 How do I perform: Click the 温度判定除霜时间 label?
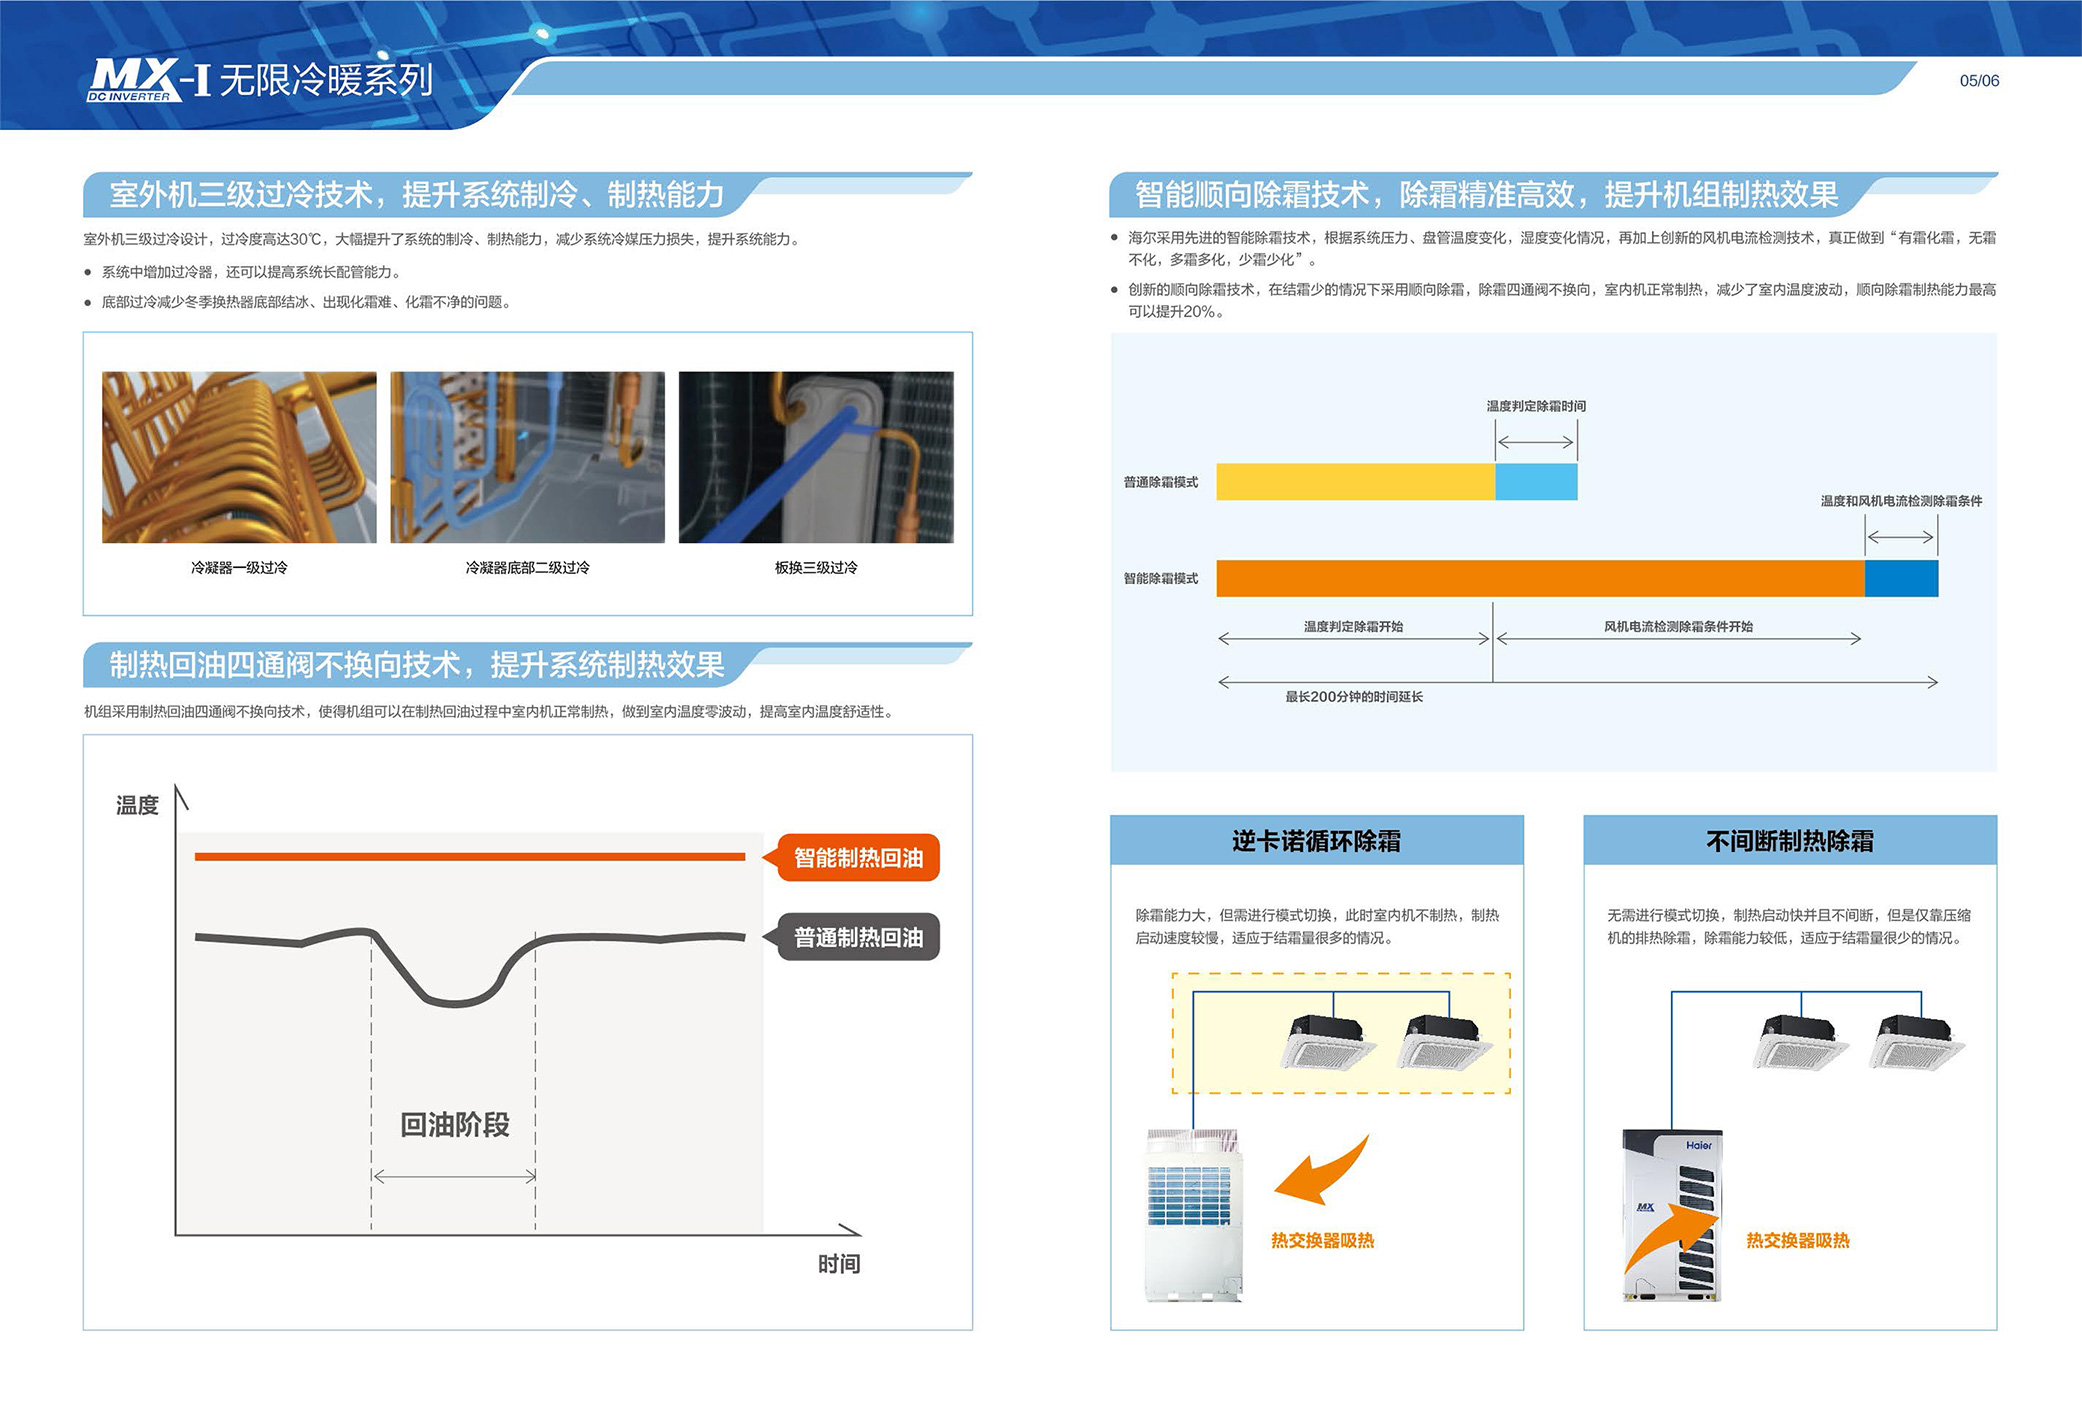1536,406
